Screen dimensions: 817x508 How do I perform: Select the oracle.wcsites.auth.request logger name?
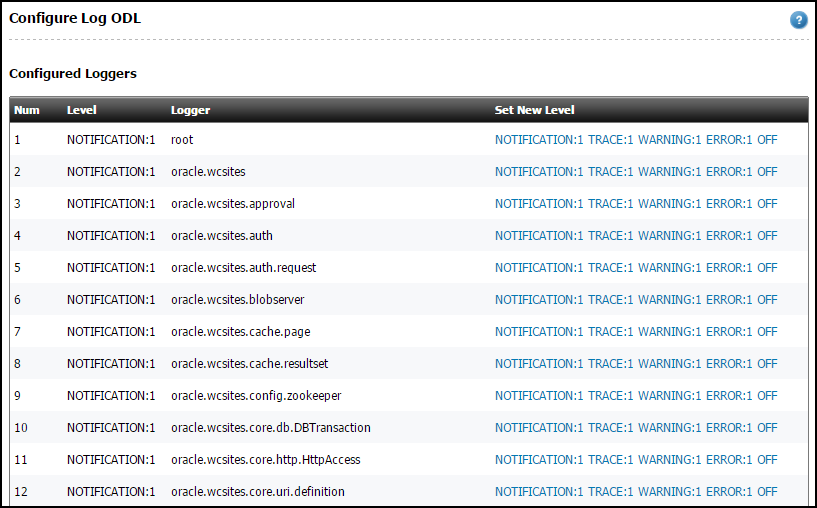(243, 267)
